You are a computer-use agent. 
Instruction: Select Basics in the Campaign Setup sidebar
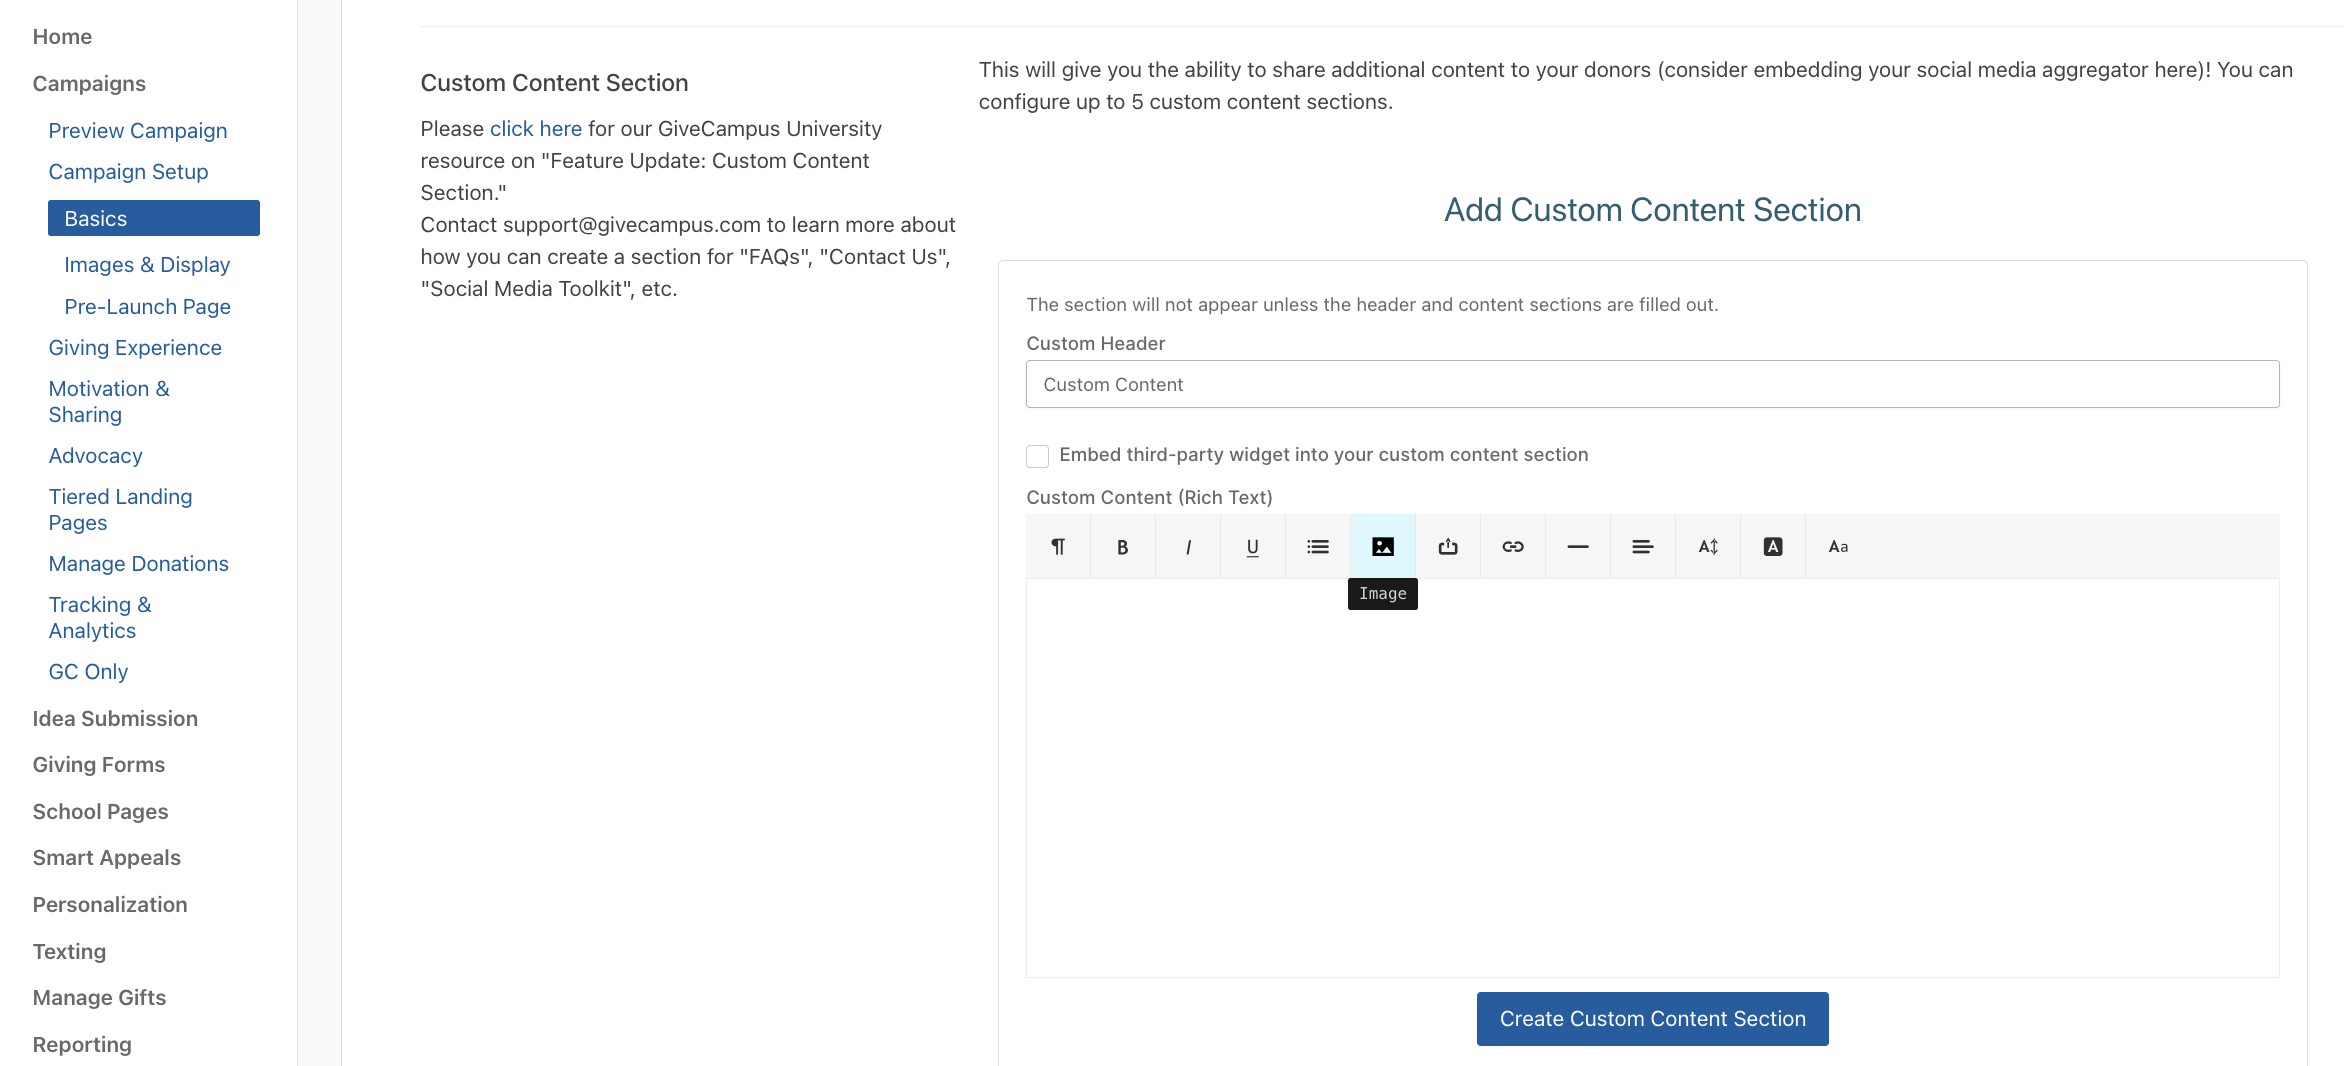[95, 218]
